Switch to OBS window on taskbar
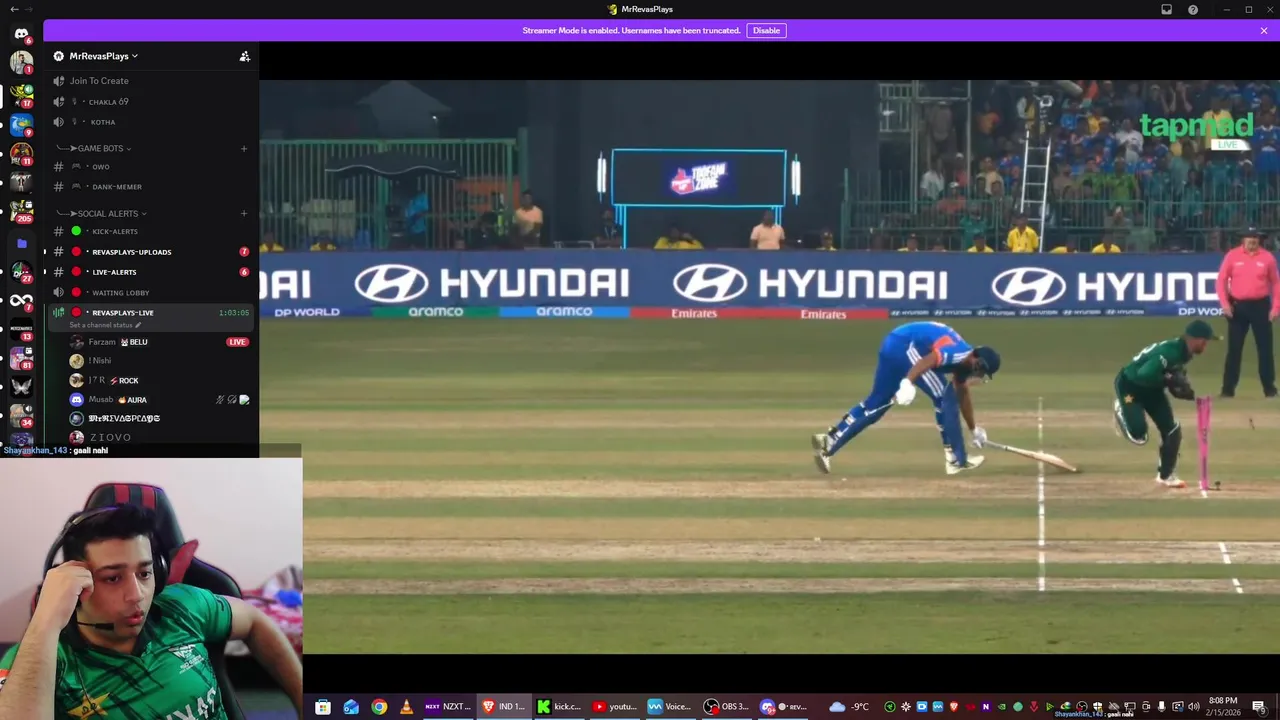Image resolution: width=1280 pixels, height=720 pixels. [x=727, y=707]
